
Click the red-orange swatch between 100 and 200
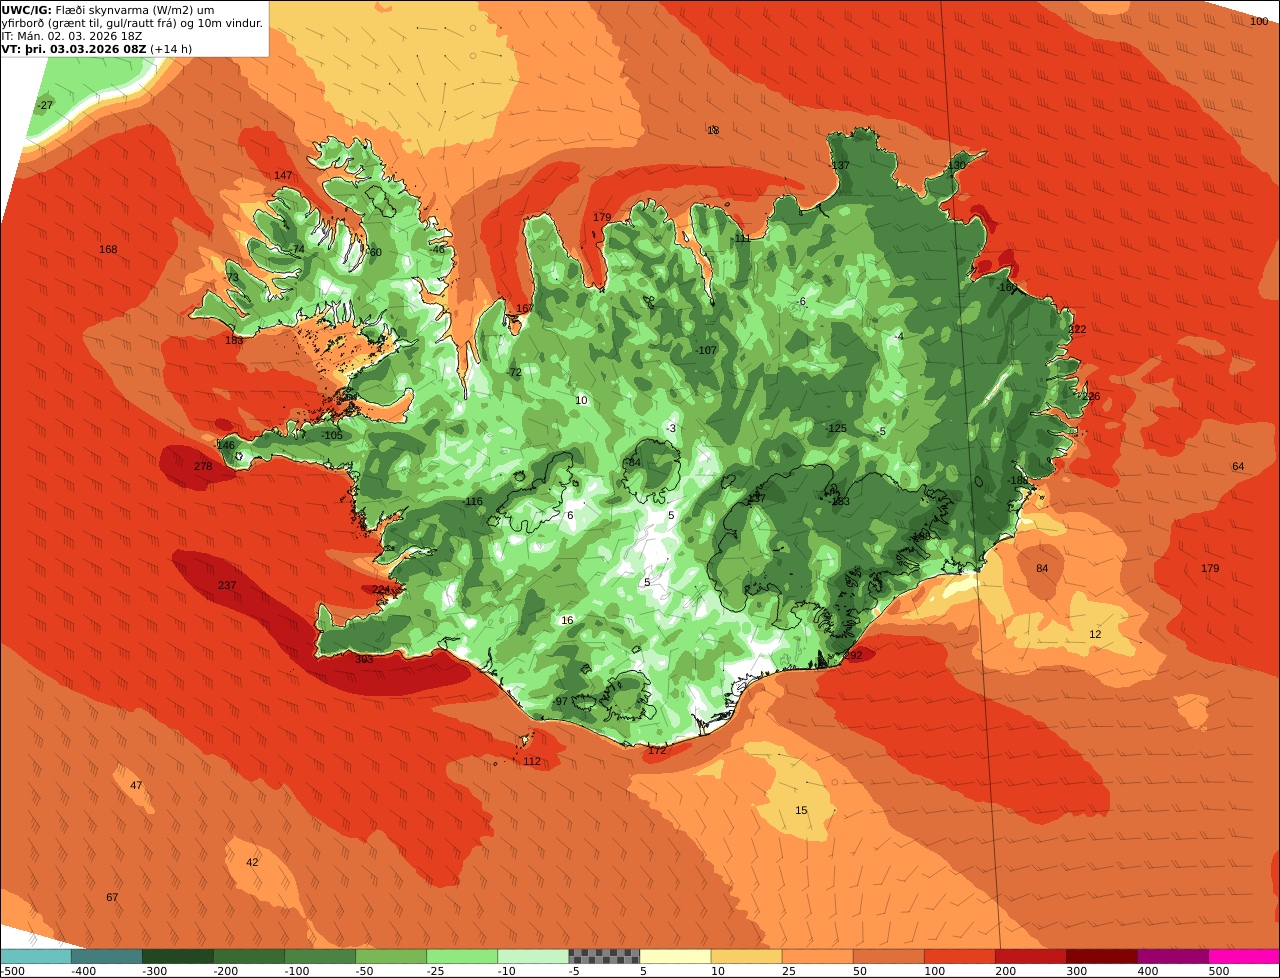960,956
